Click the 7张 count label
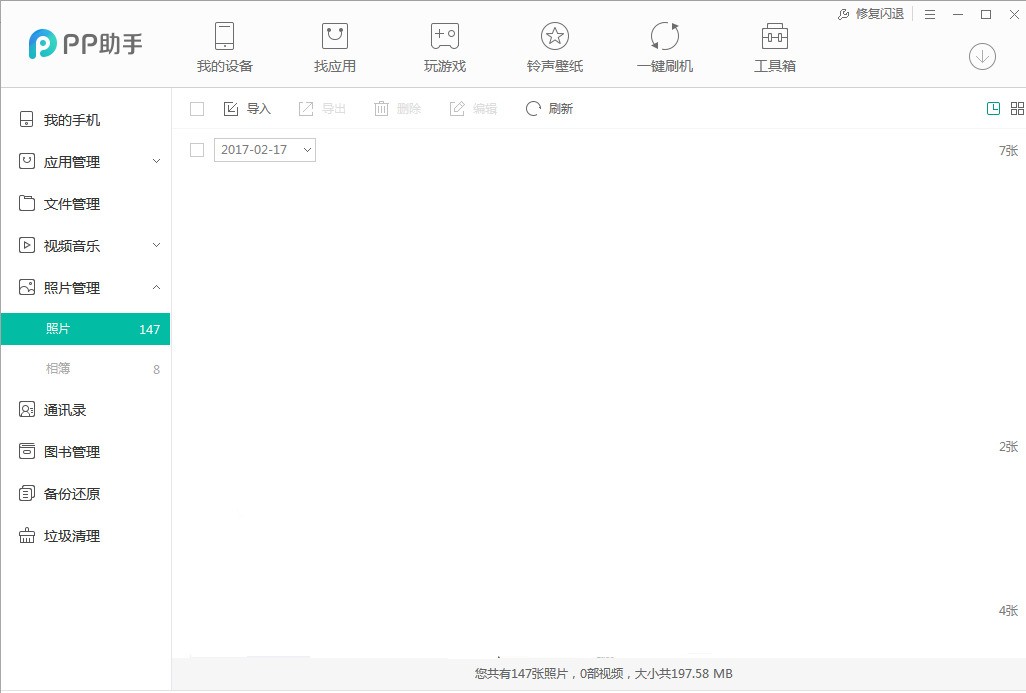This screenshot has width=1026, height=693. (1008, 151)
